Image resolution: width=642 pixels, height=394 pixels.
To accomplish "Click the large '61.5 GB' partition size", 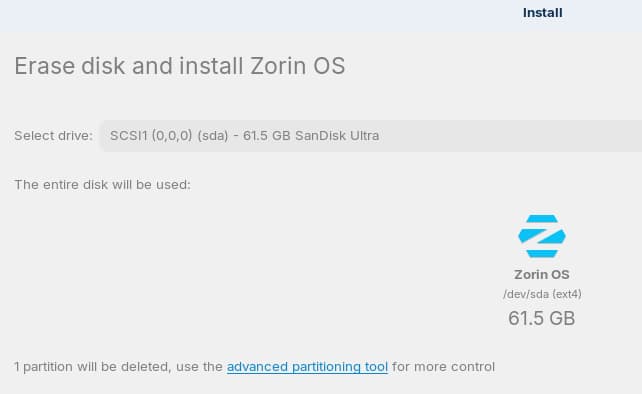I will [542, 318].
